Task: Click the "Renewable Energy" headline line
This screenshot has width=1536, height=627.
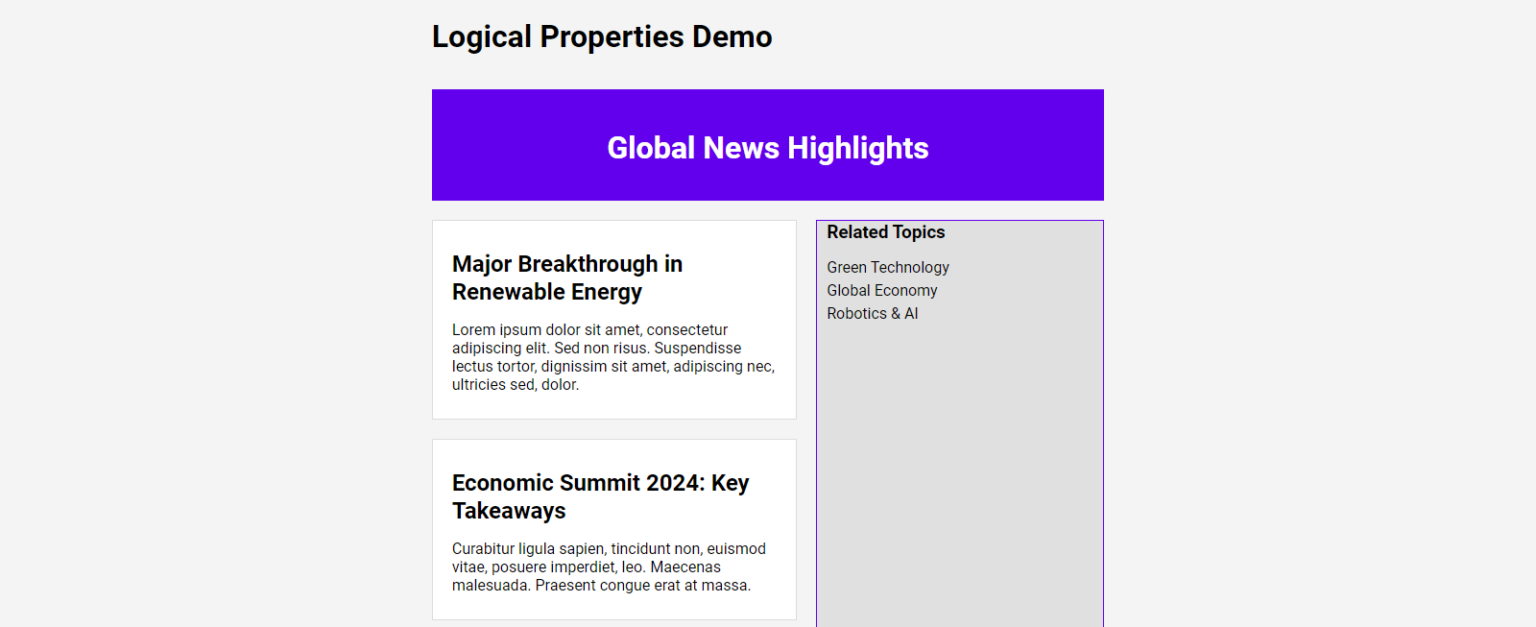Action: [x=546, y=292]
